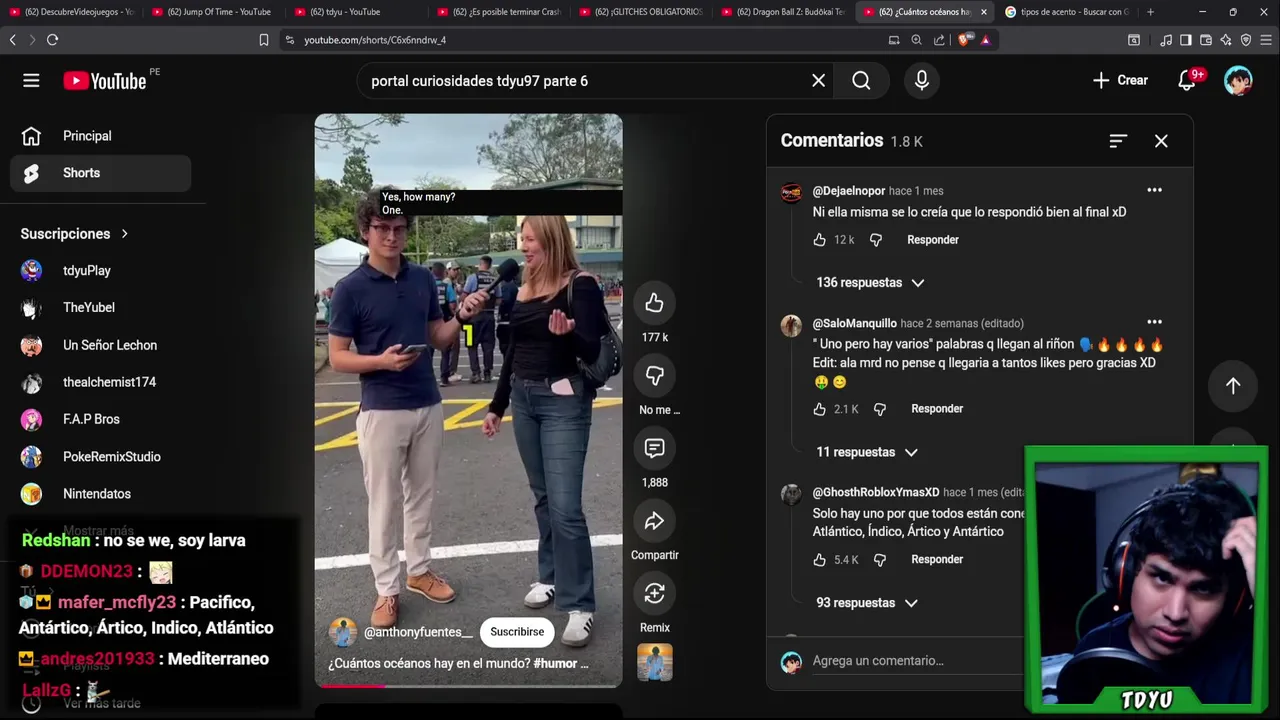Dislike the short with thumbs down
The width and height of the screenshot is (1280, 720).
tap(654, 375)
